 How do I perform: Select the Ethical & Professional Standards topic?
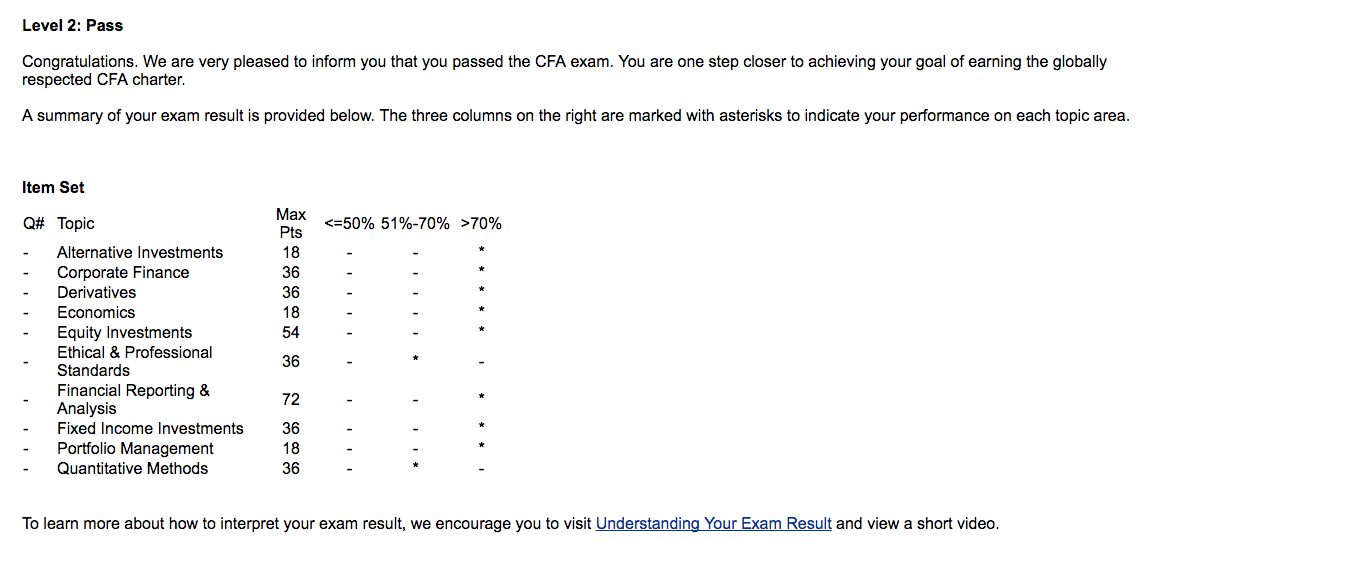click(134, 361)
